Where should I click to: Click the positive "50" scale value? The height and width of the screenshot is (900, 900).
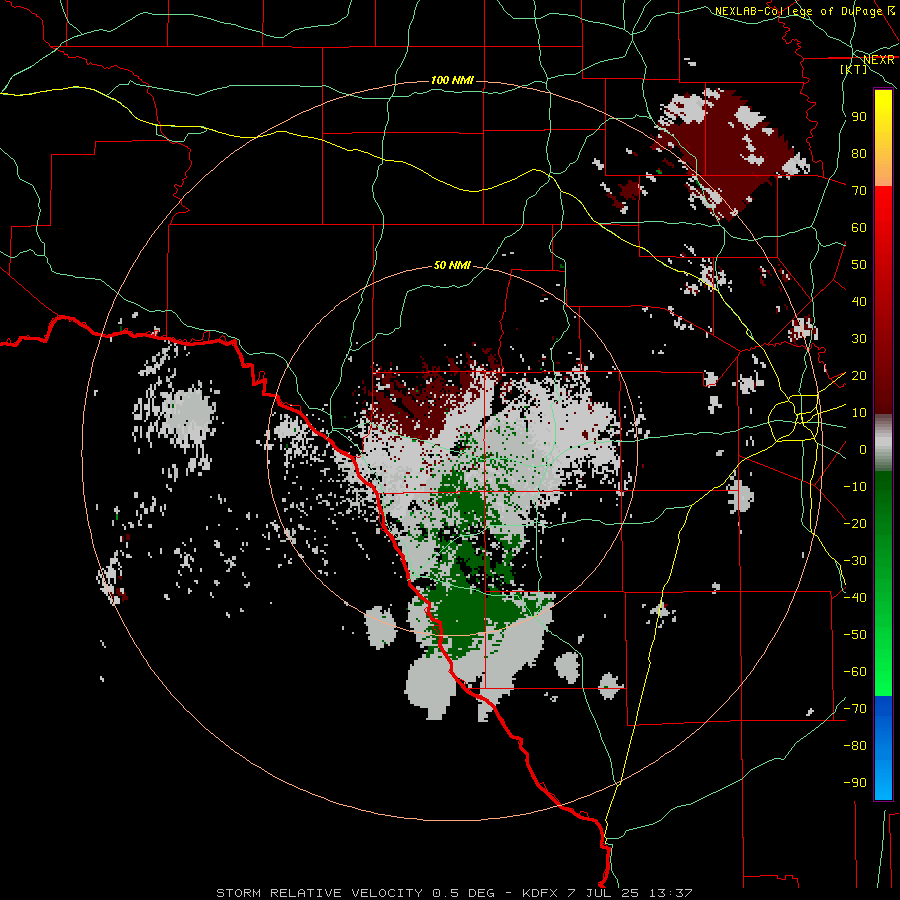coord(859,265)
